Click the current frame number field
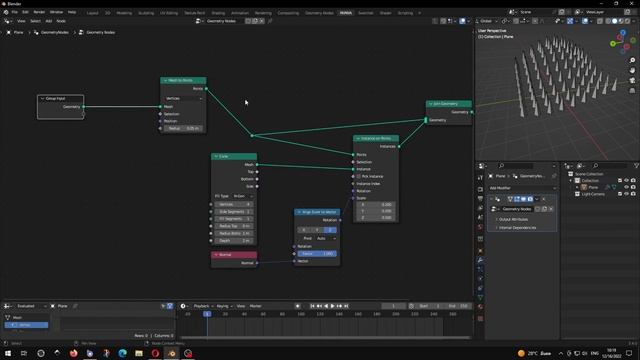 (x=393, y=306)
